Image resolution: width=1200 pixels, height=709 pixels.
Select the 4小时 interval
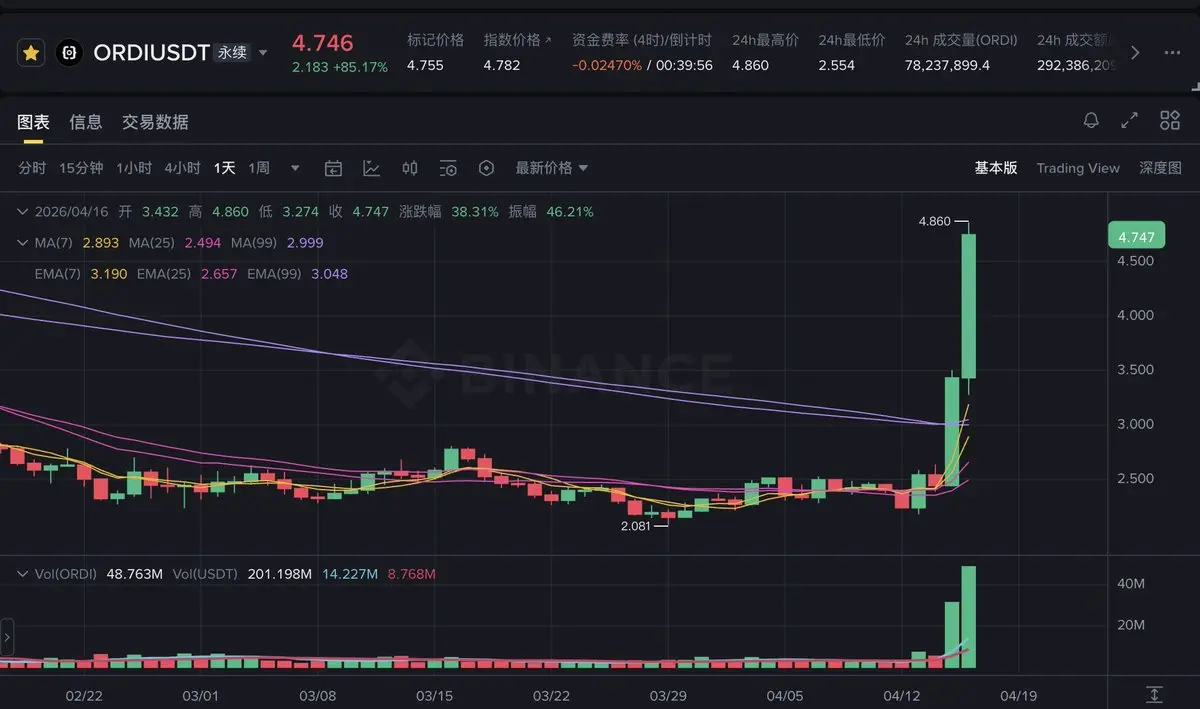coord(183,168)
